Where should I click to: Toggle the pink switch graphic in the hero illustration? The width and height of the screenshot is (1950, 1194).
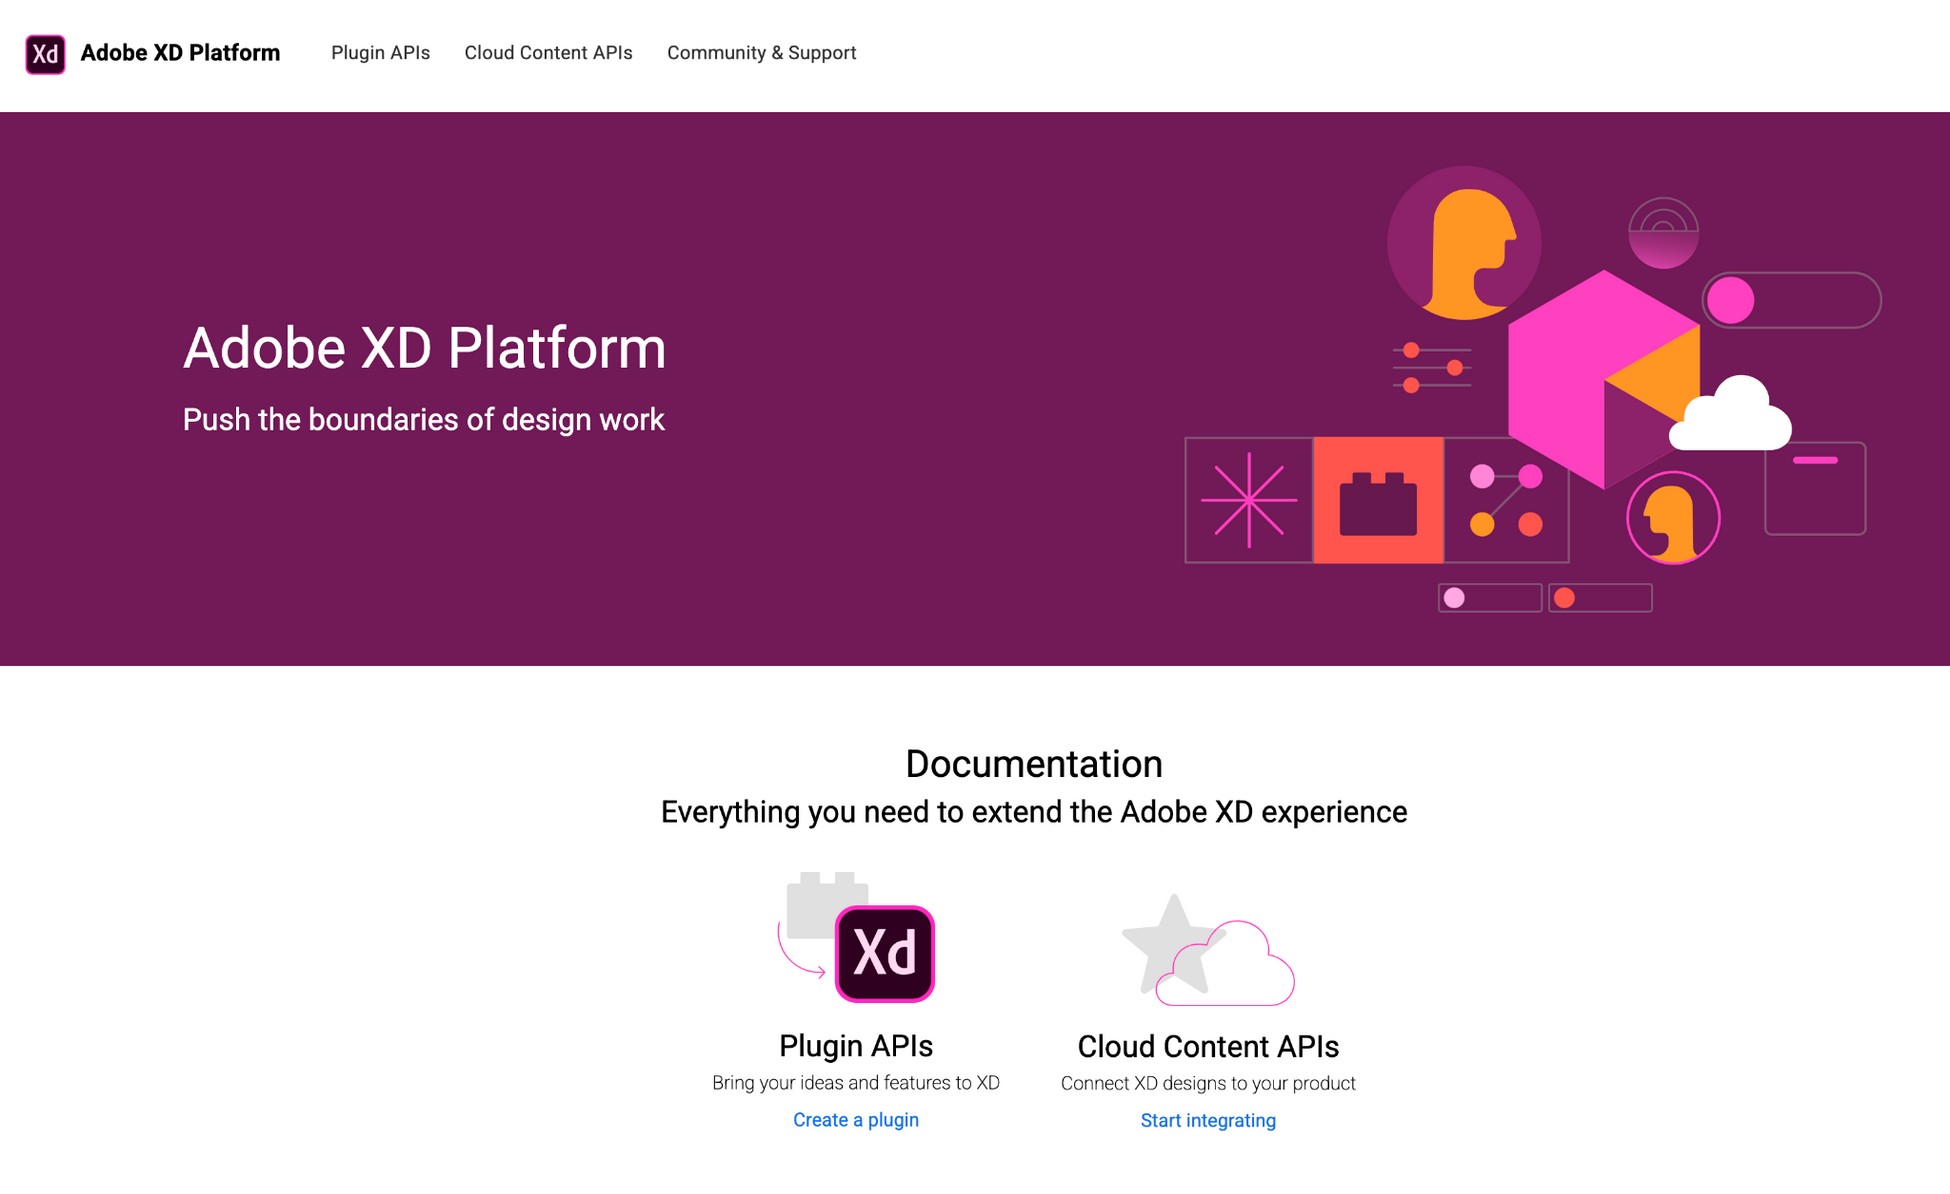tap(1789, 301)
